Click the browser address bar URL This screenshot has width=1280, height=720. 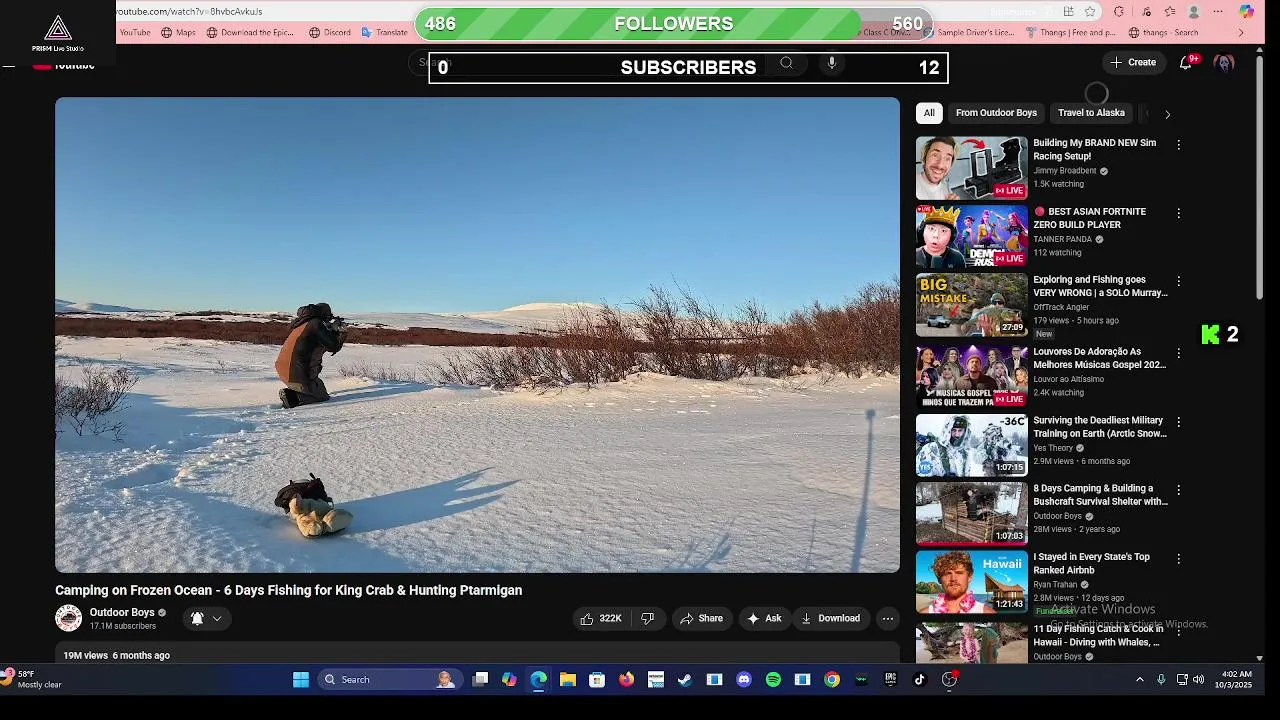click(189, 12)
